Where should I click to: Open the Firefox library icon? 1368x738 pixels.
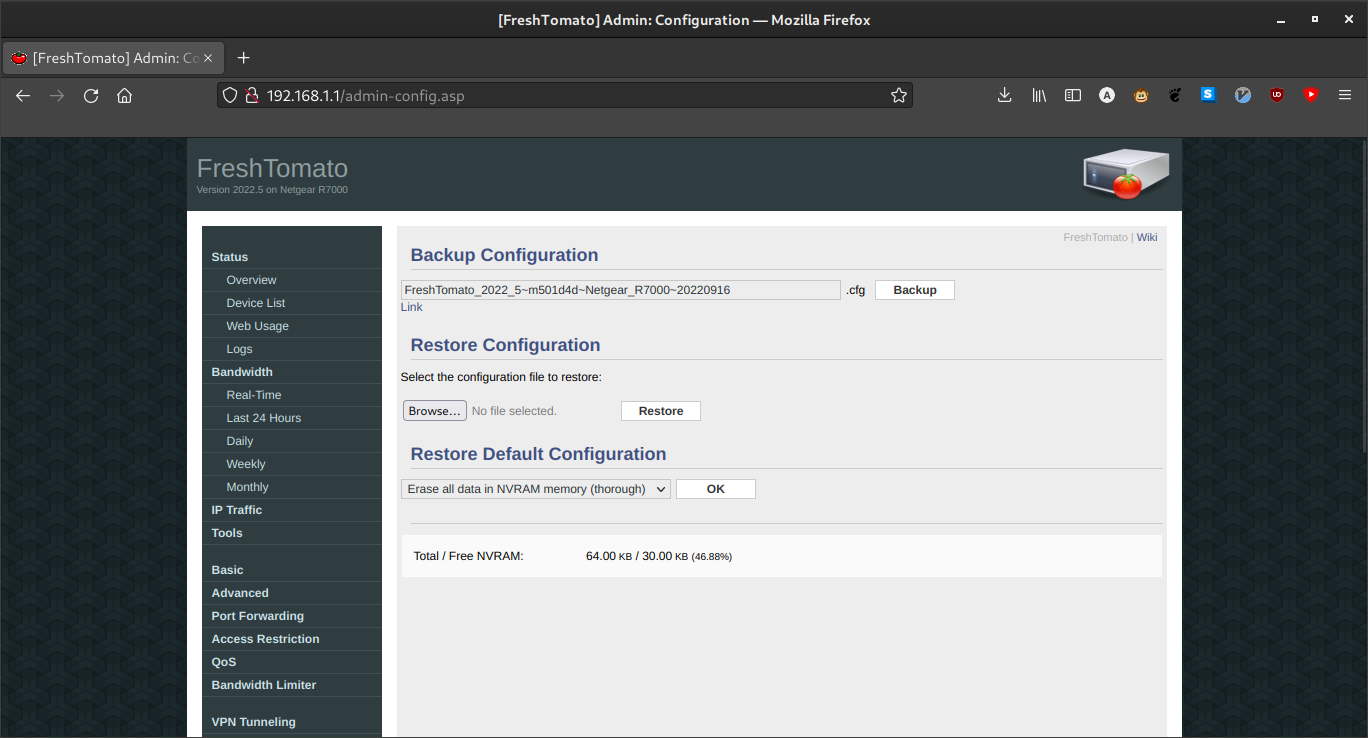coord(1039,95)
